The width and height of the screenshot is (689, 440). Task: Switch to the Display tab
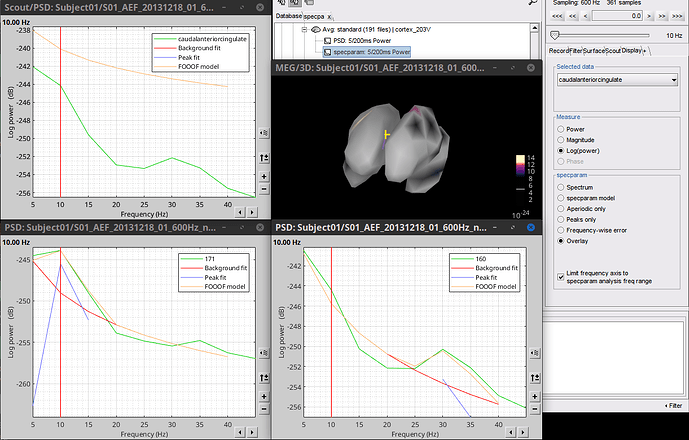pos(631,51)
